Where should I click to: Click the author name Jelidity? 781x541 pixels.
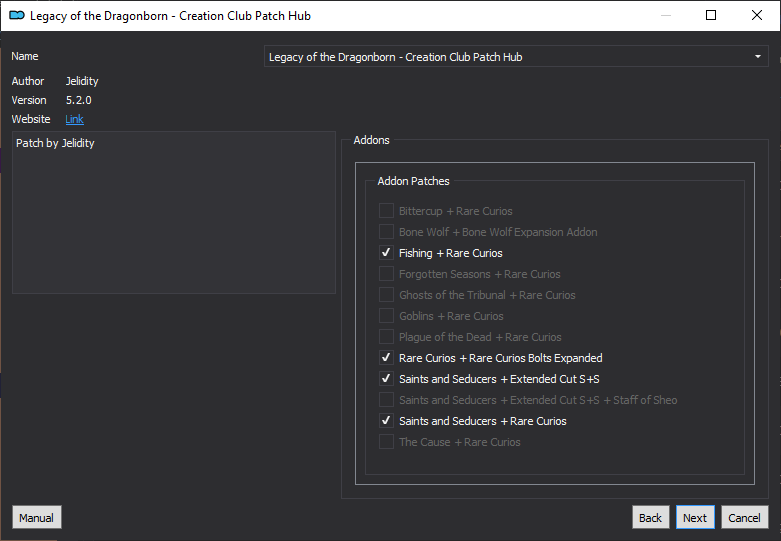coord(82,81)
